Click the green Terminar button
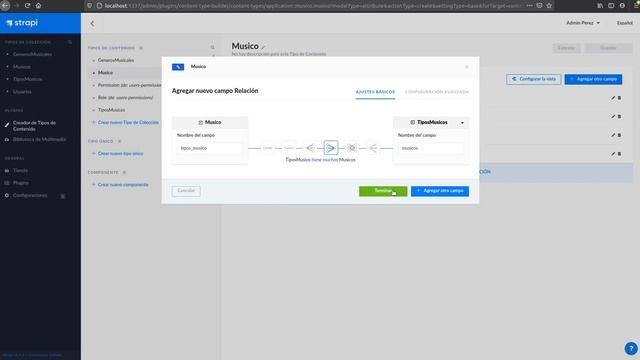Image resolution: width=640 pixels, height=360 pixels. (383, 191)
